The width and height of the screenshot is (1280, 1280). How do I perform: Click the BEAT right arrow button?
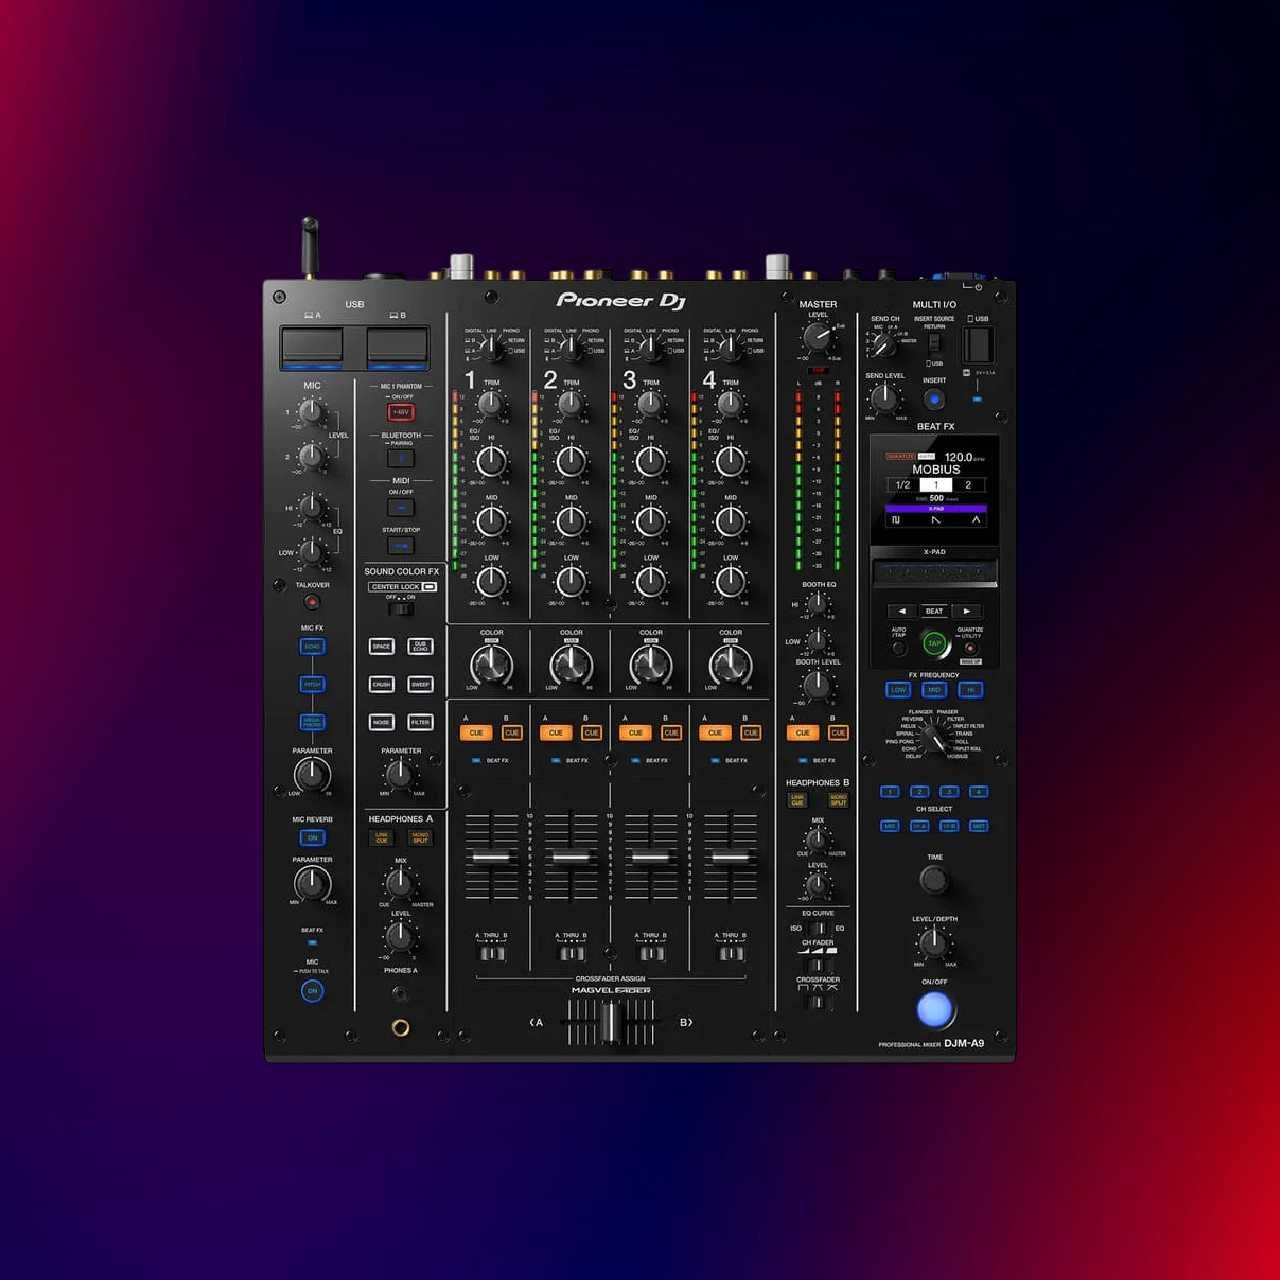(967, 611)
